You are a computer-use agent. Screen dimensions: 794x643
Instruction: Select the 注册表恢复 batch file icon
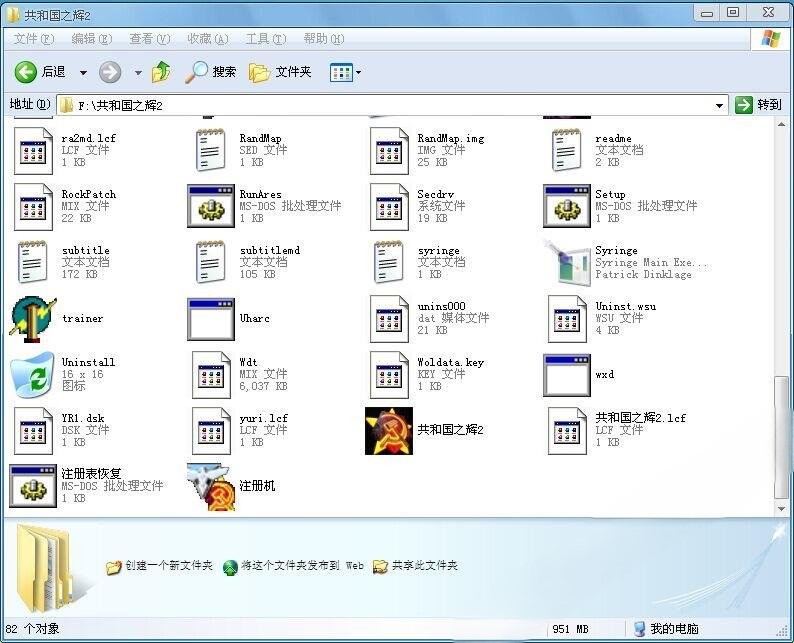pyautogui.click(x=32, y=486)
